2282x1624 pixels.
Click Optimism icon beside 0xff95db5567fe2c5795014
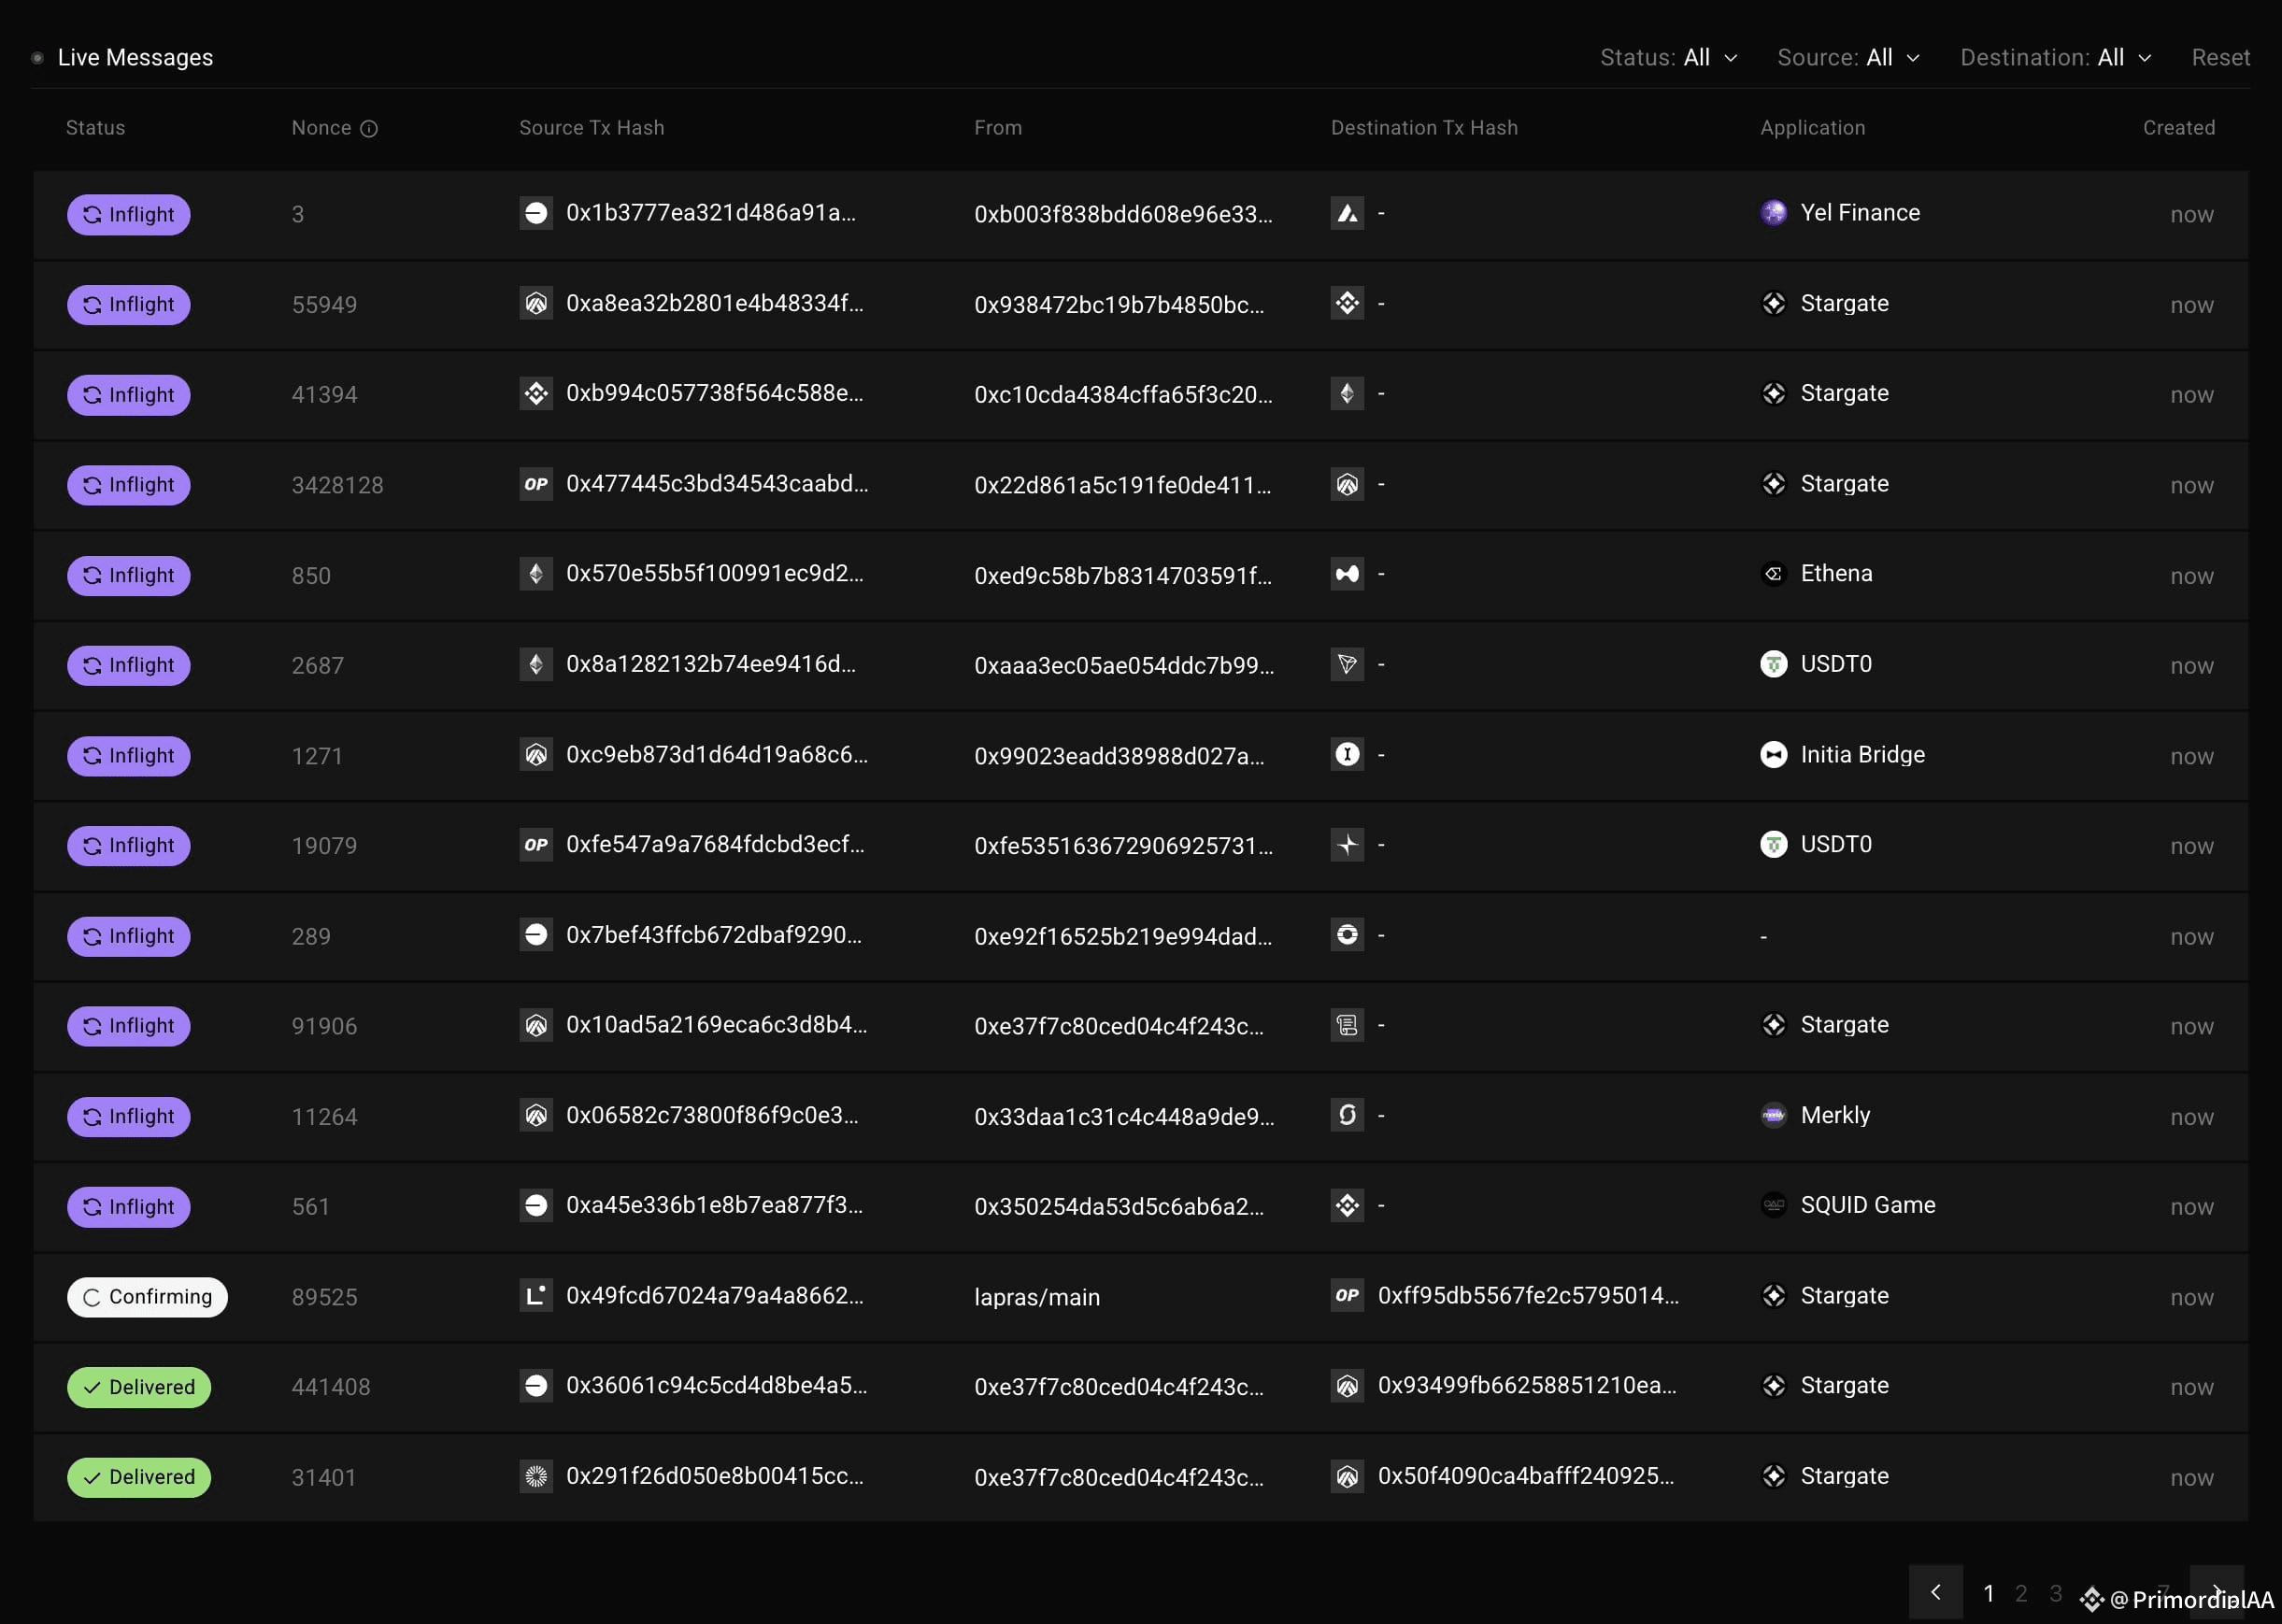(x=1347, y=1296)
